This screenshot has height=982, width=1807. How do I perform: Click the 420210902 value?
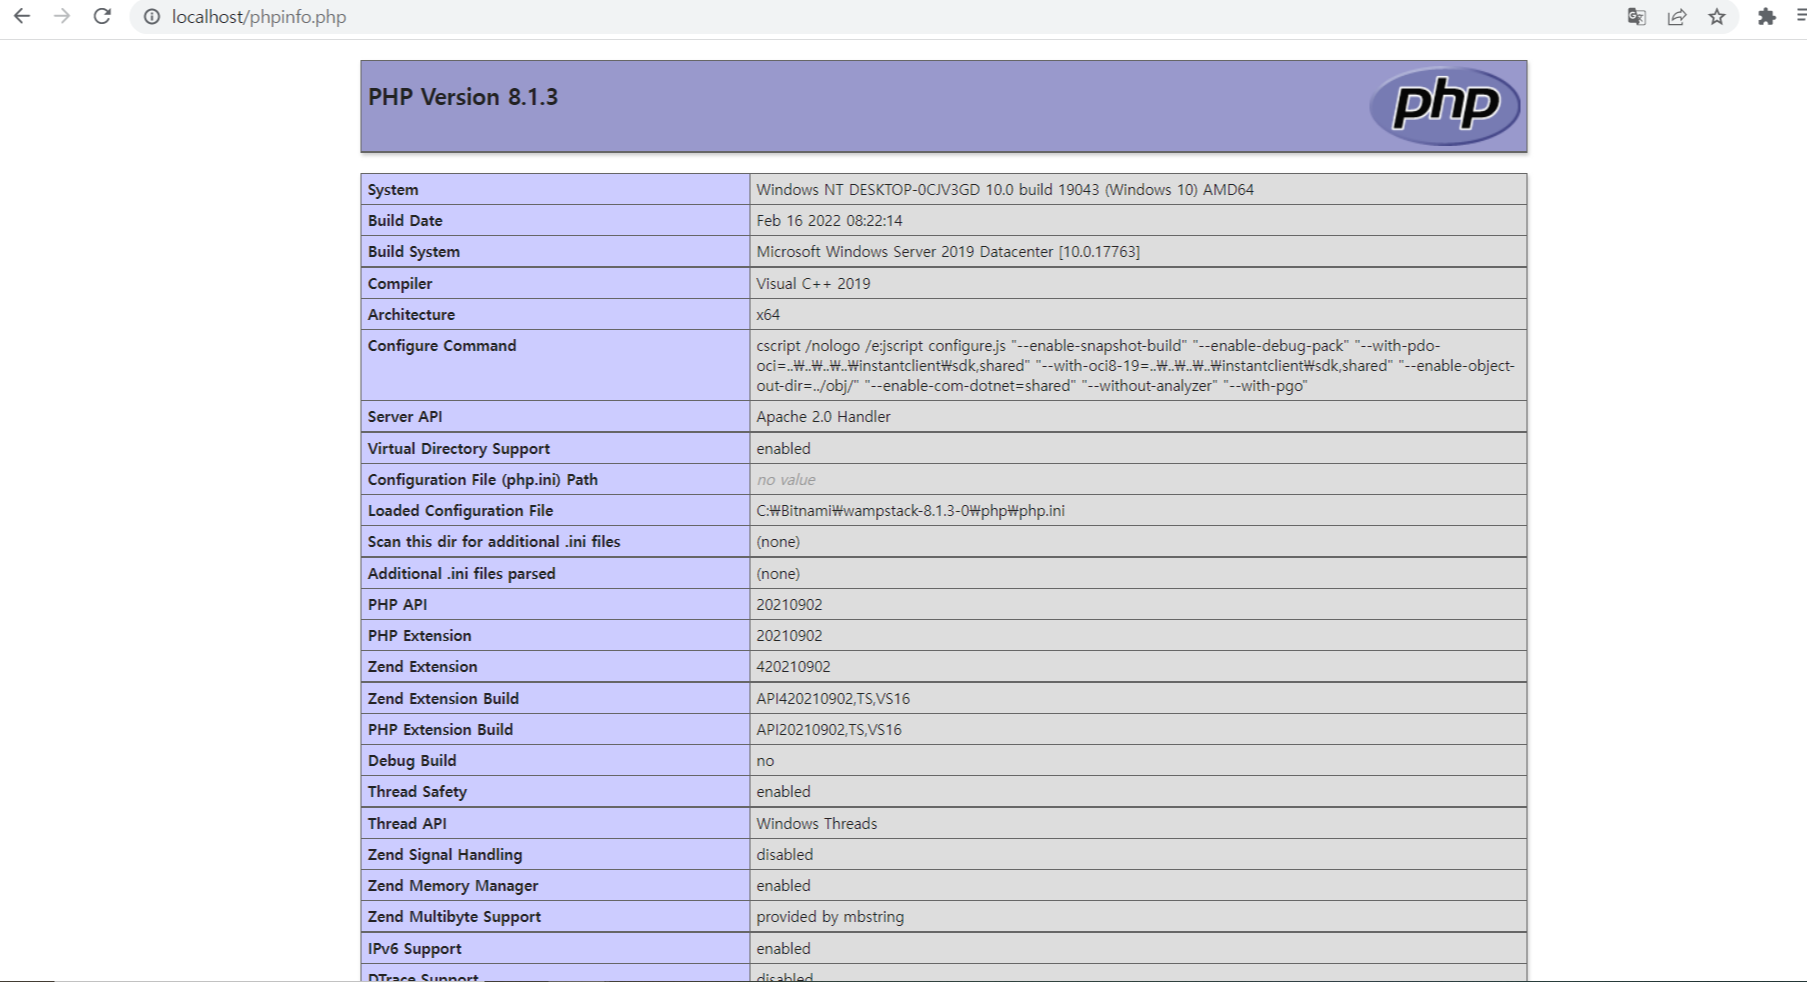pyautogui.click(x=793, y=667)
